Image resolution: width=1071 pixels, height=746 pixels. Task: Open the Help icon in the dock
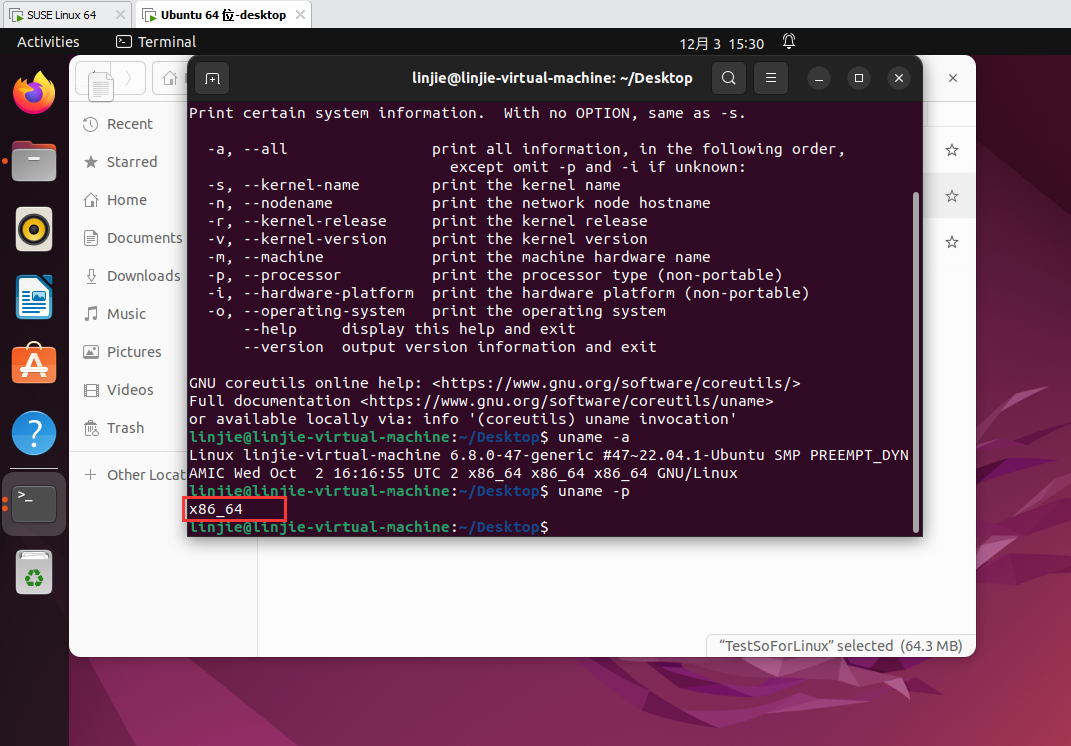point(33,433)
